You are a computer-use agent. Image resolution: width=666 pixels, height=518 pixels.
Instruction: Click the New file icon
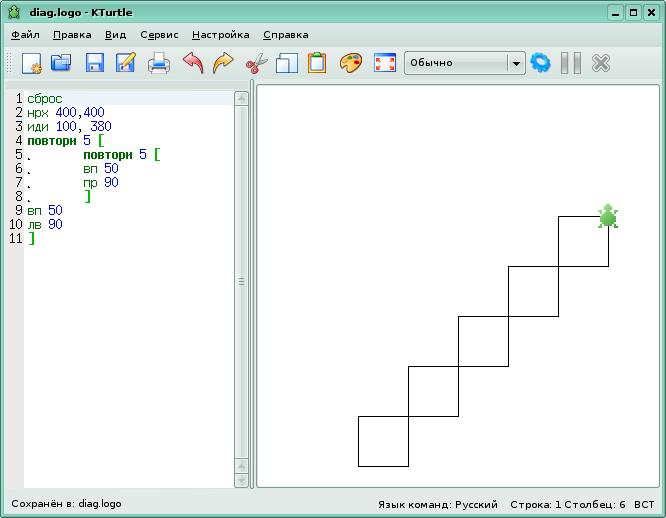(31, 63)
